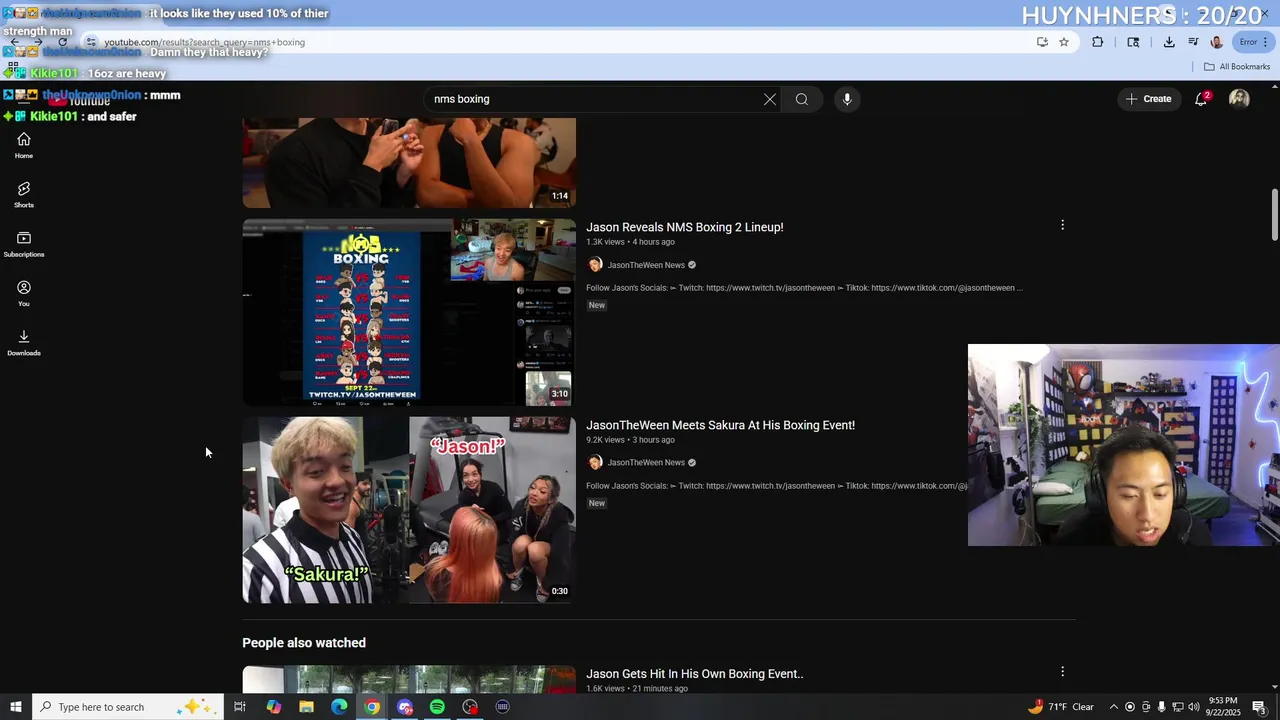Click the tab search icon in toolbar

(x=1133, y=42)
